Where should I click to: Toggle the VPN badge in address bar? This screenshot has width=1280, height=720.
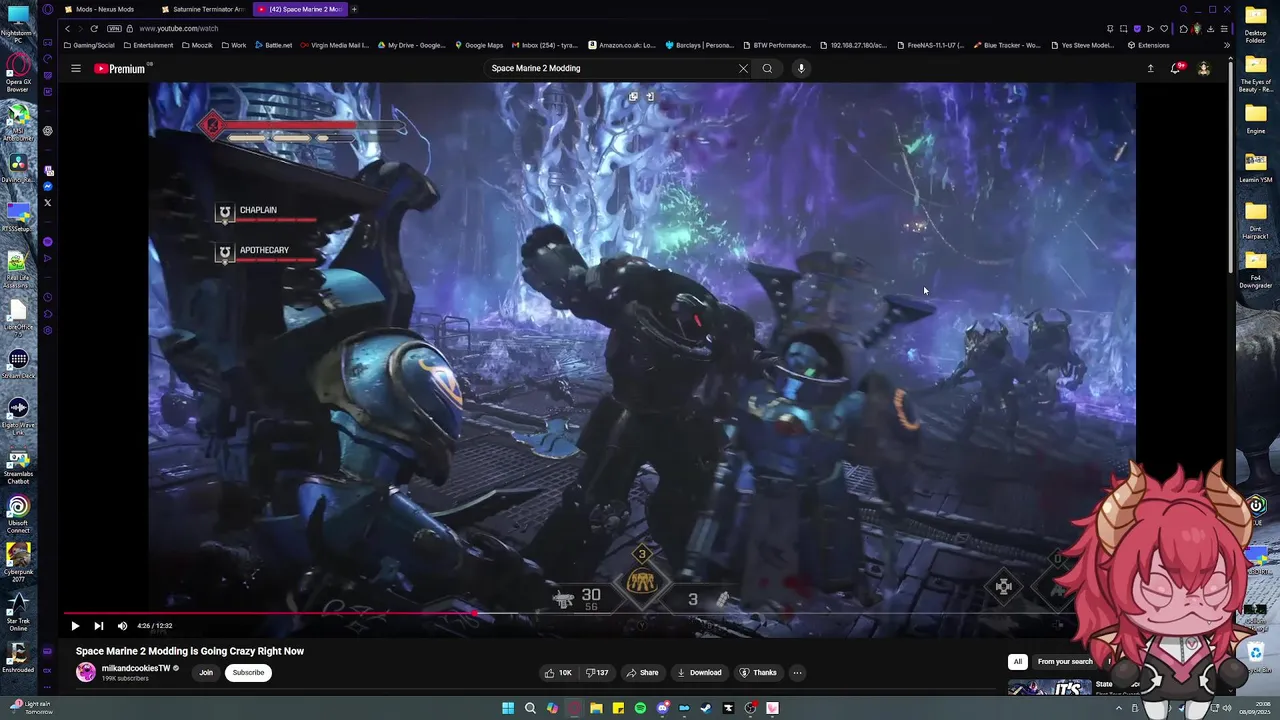point(114,29)
